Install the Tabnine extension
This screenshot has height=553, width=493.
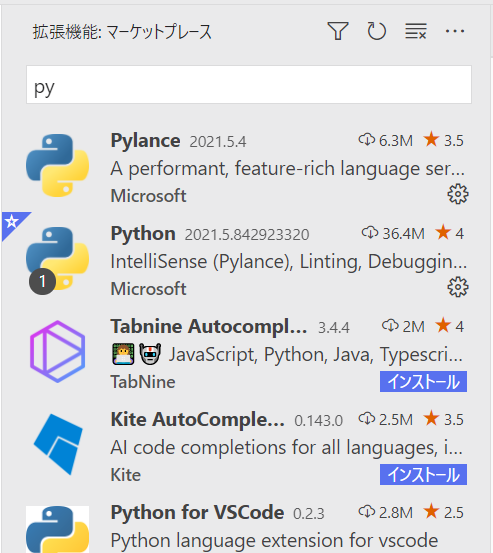[x=423, y=381]
